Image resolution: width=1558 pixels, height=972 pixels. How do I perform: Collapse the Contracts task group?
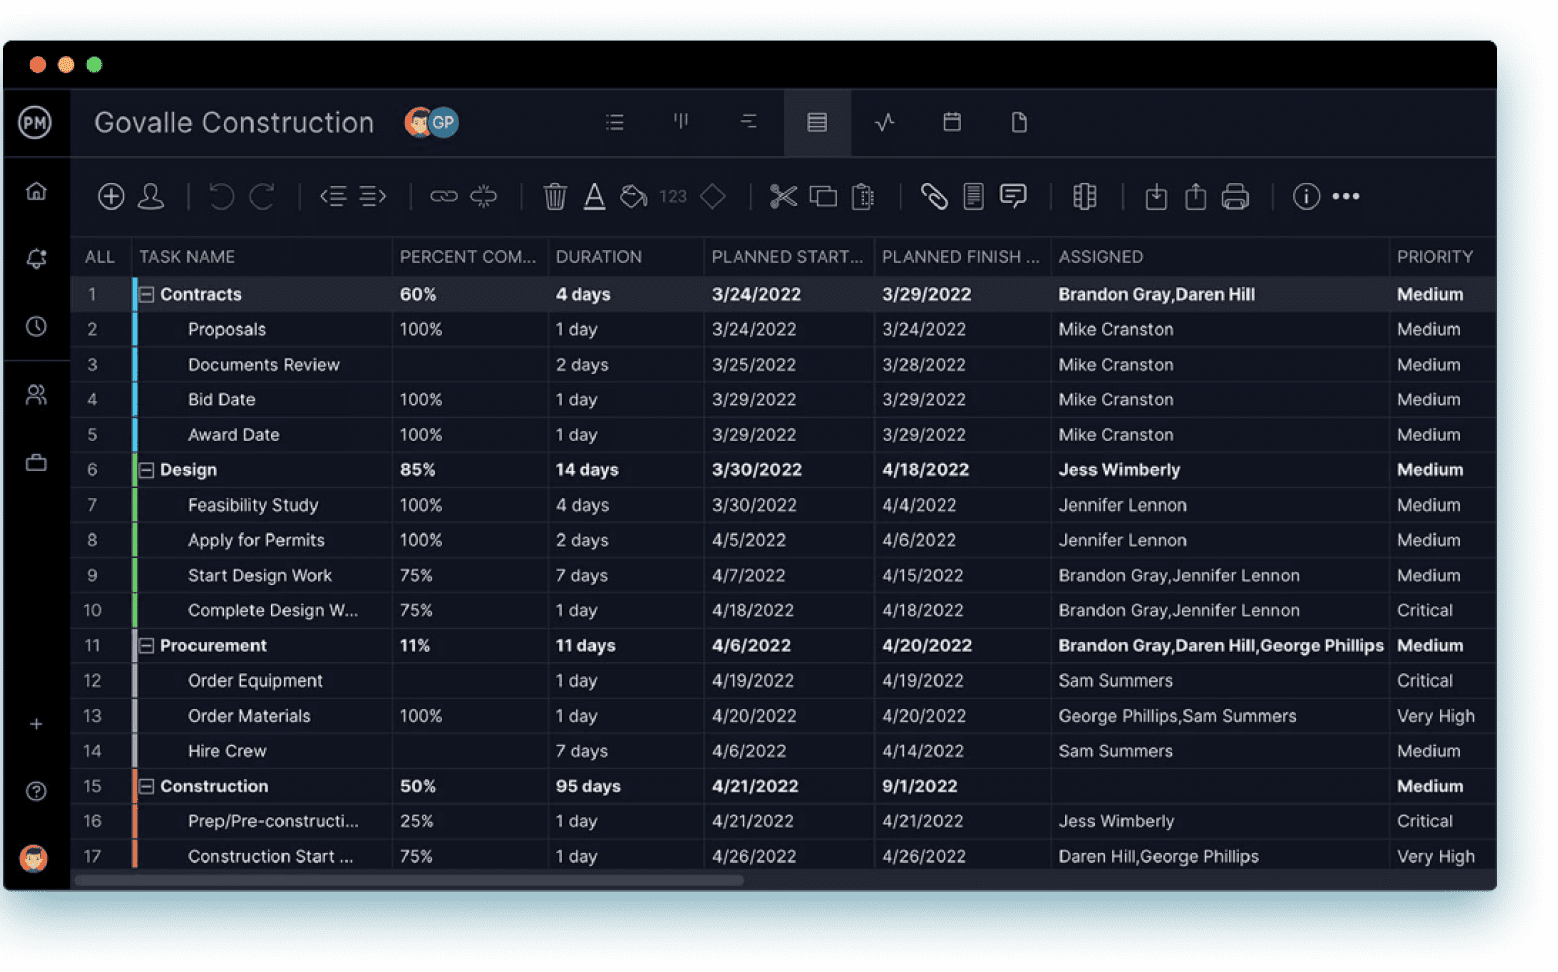(145, 294)
